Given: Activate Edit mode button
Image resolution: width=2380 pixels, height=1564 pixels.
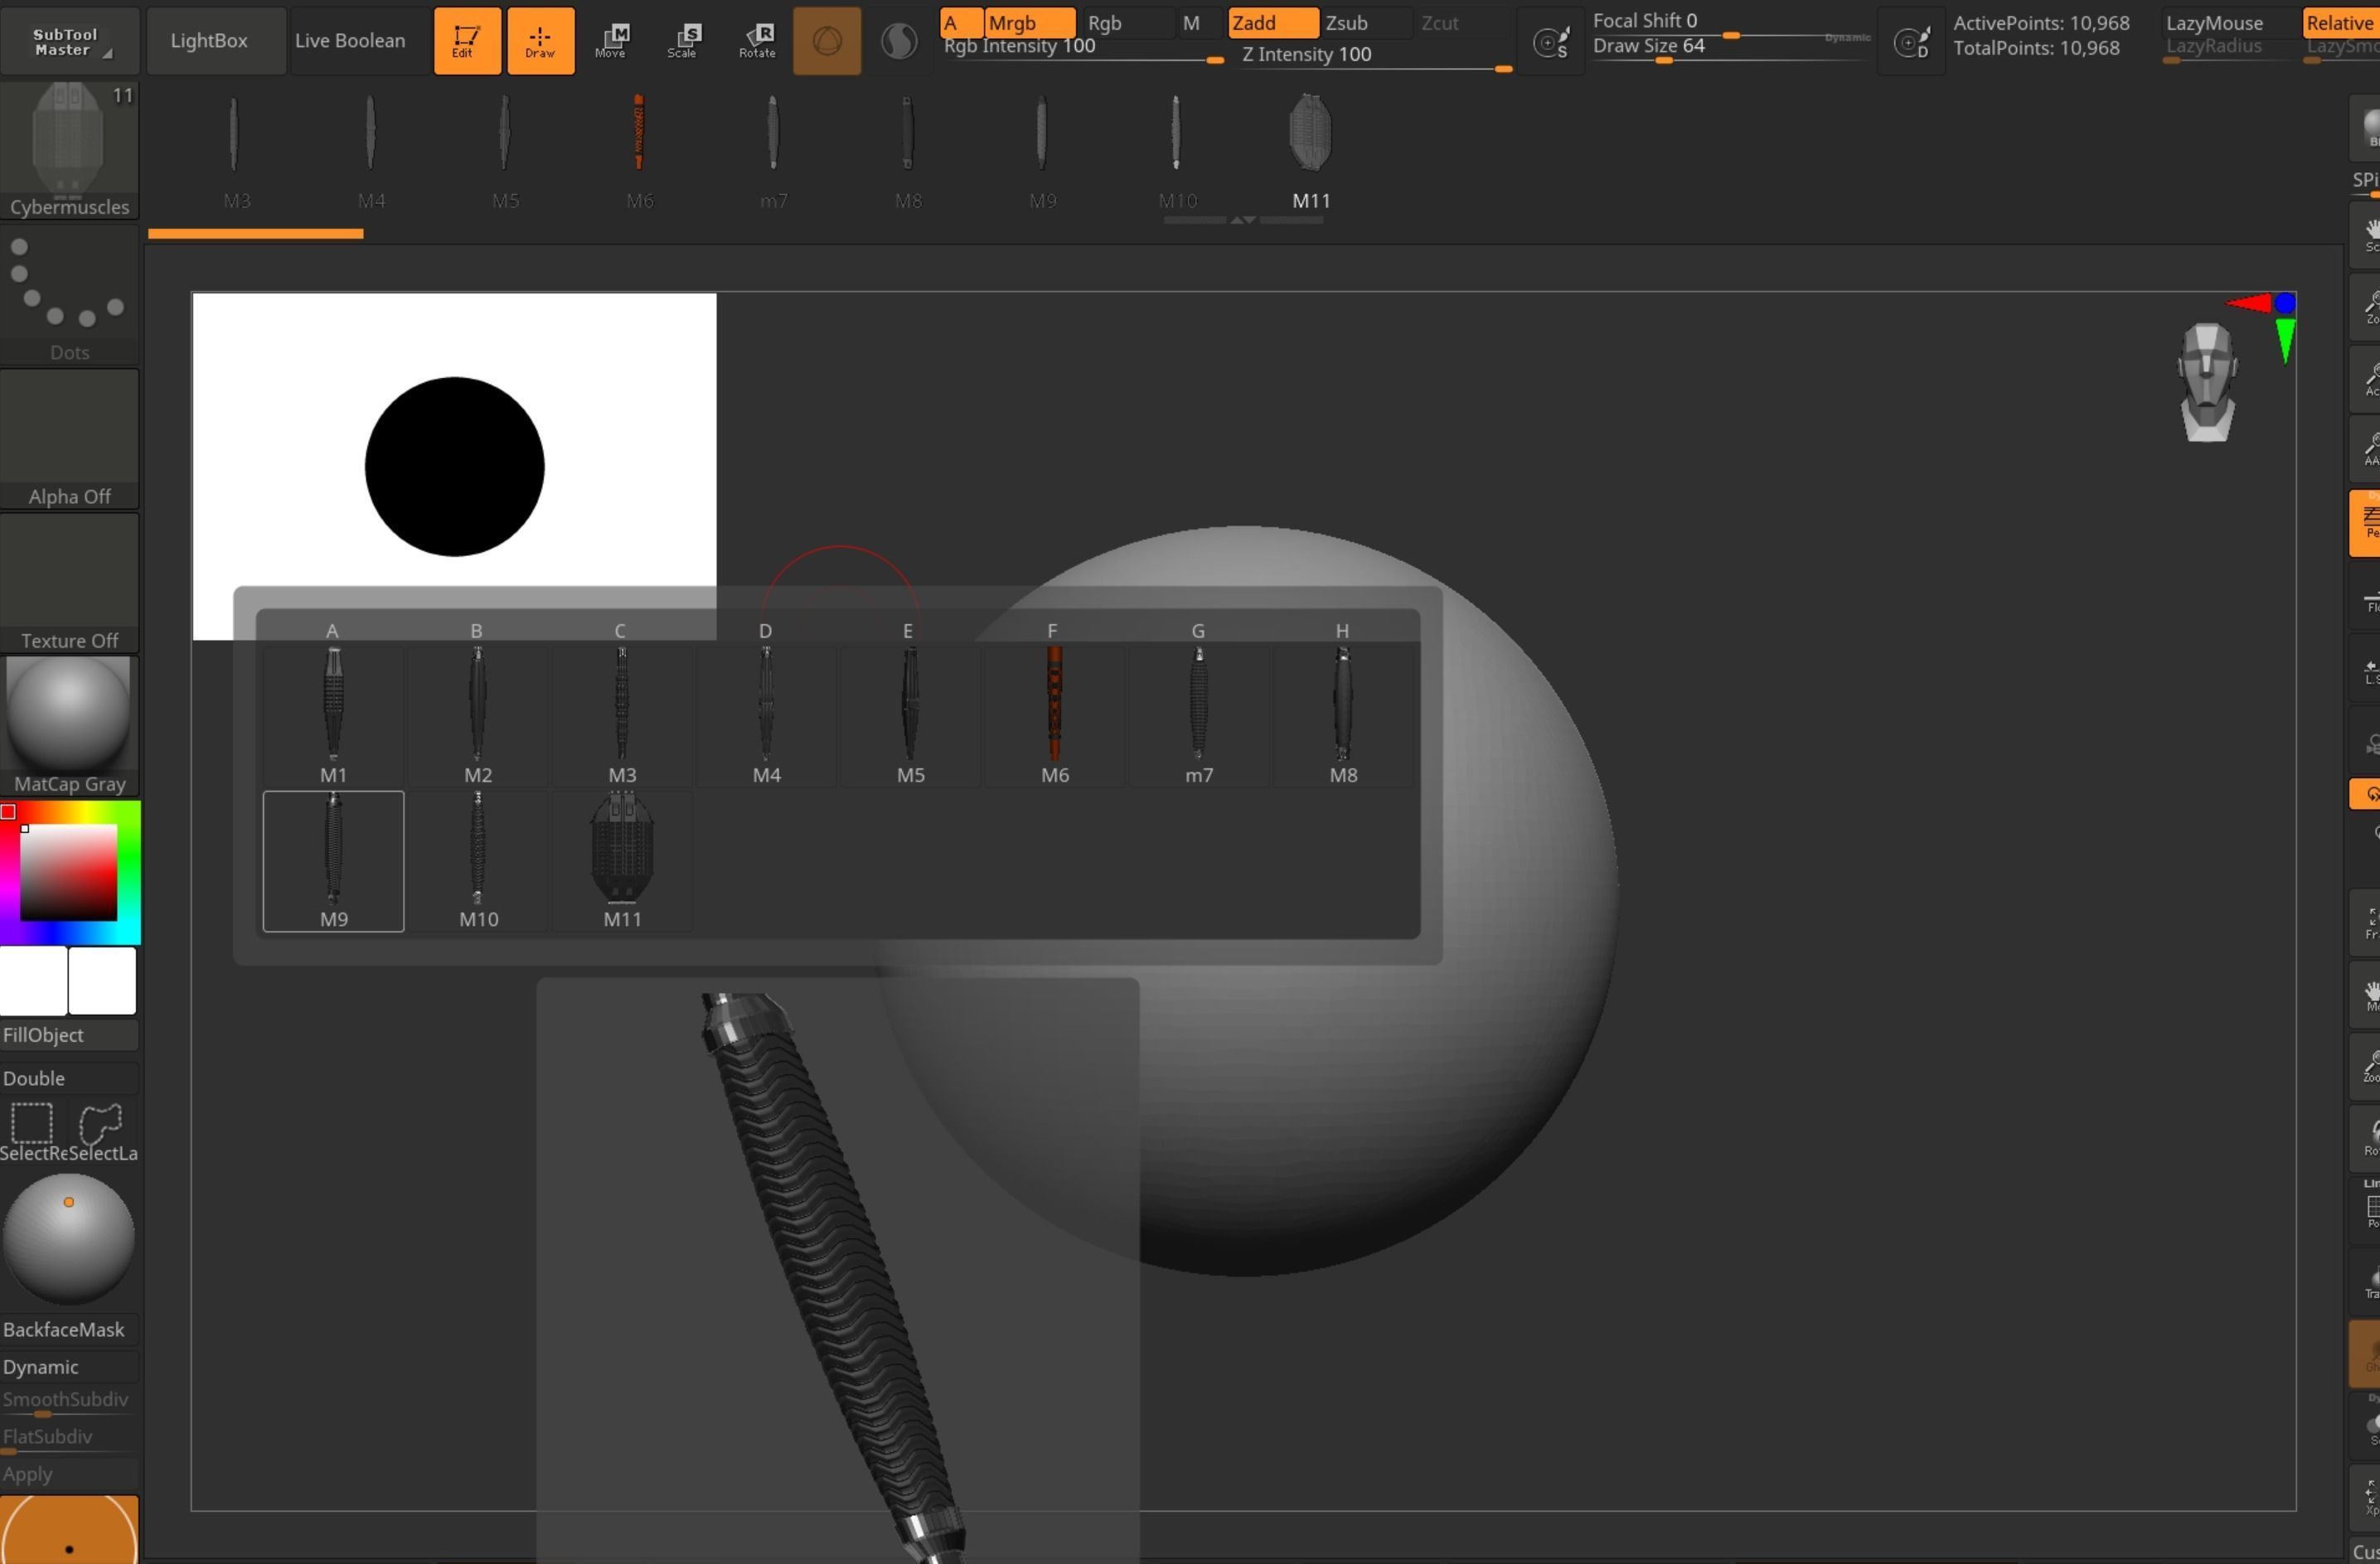Looking at the screenshot, I should click(467, 41).
